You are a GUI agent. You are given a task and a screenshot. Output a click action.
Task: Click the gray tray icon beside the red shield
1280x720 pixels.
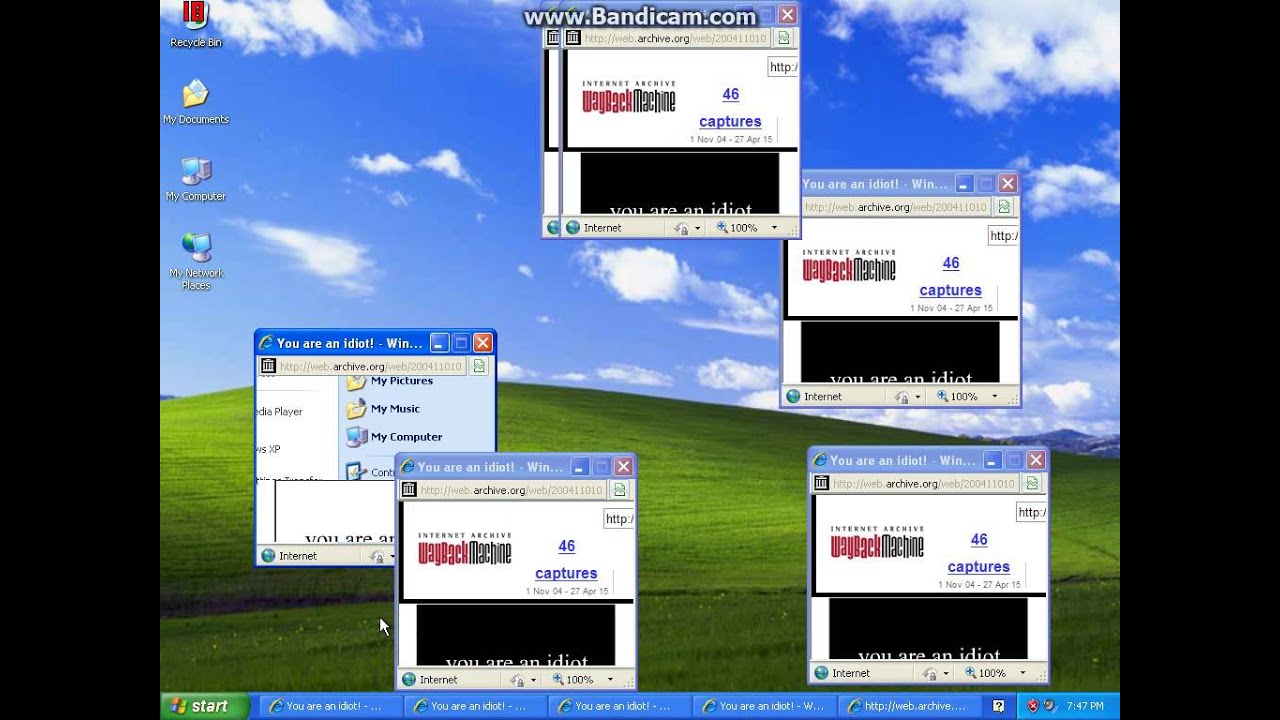point(1049,705)
